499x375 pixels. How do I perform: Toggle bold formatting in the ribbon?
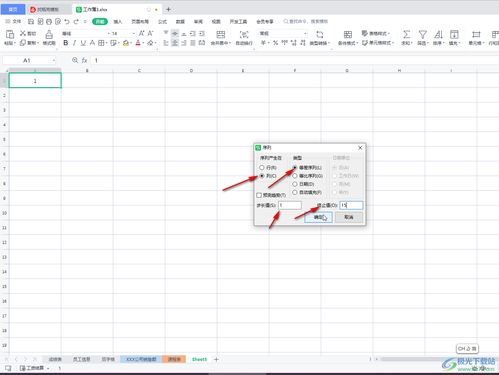[x=66, y=43]
